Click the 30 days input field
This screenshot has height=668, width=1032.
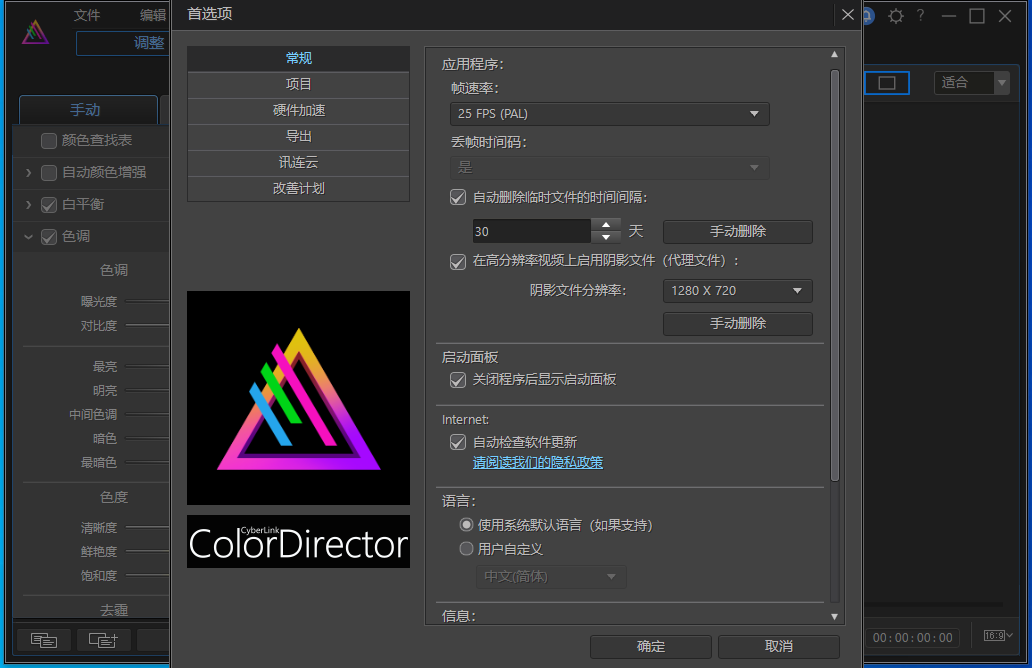(532, 232)
